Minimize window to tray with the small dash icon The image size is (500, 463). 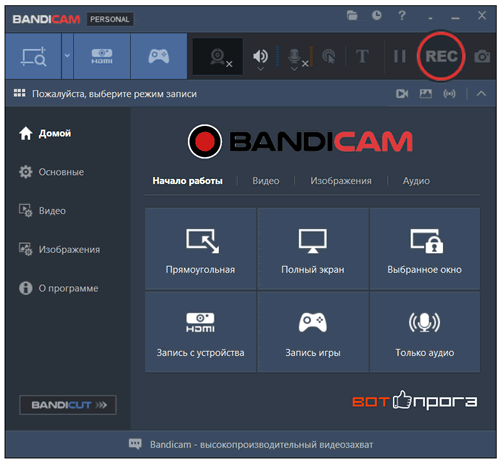click(431, 18)
